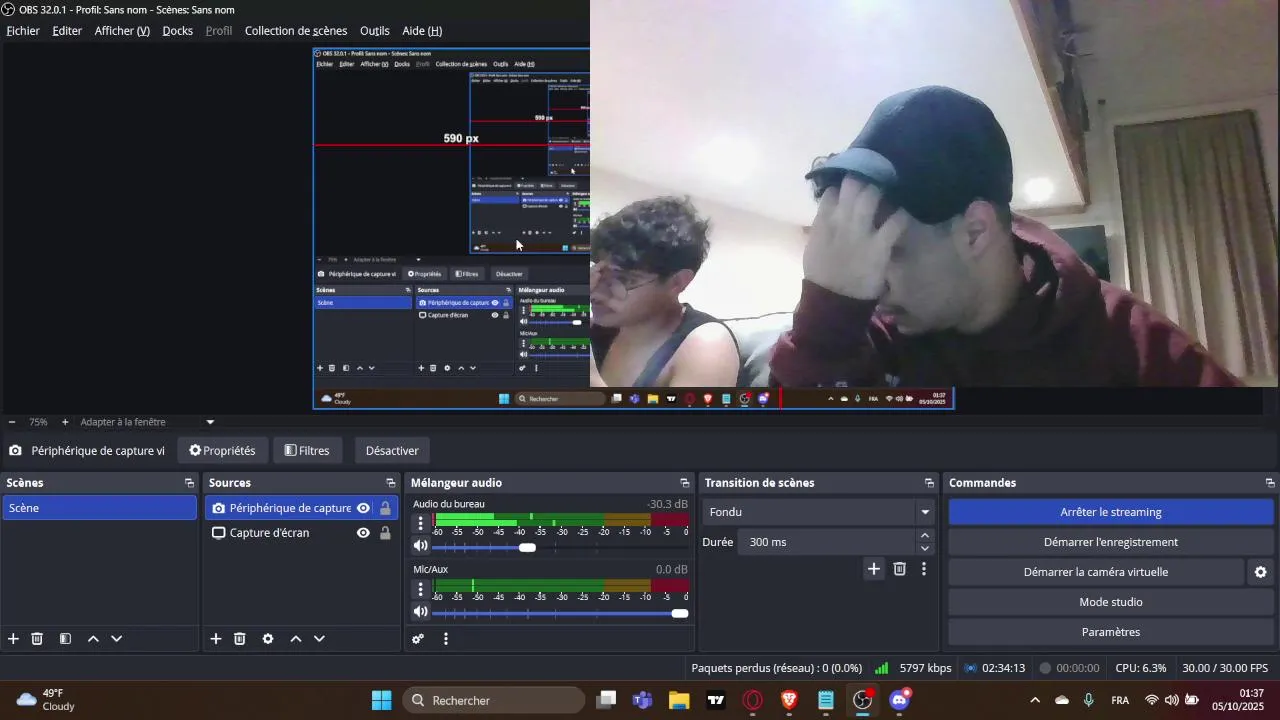Open transition properties three-dot menu

924,569
